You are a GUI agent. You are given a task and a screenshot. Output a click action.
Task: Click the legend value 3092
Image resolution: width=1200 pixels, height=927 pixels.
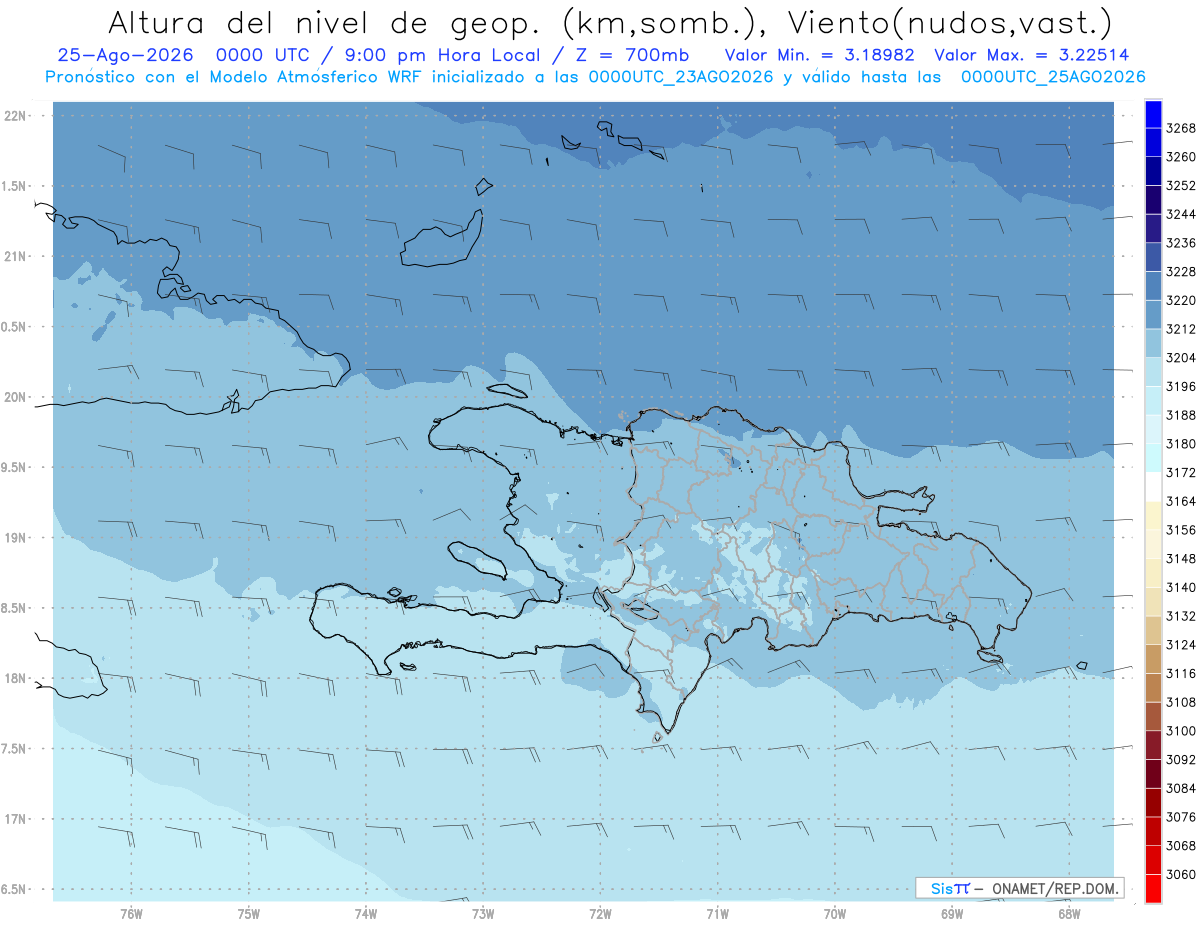coord(1181,760)
